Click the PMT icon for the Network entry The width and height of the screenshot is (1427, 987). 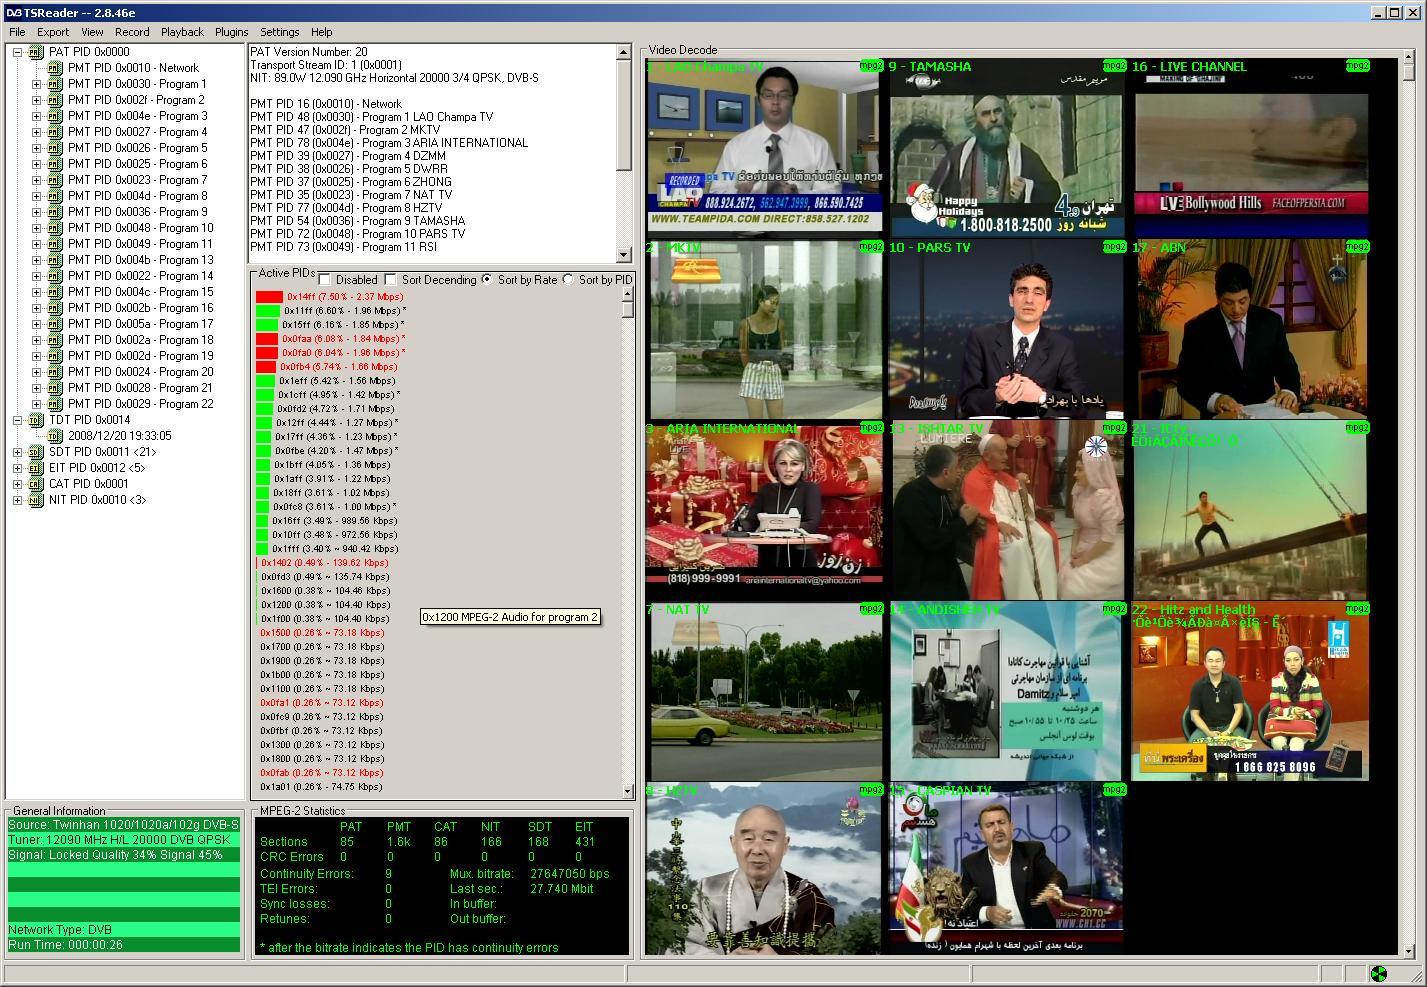click(55, 68)
